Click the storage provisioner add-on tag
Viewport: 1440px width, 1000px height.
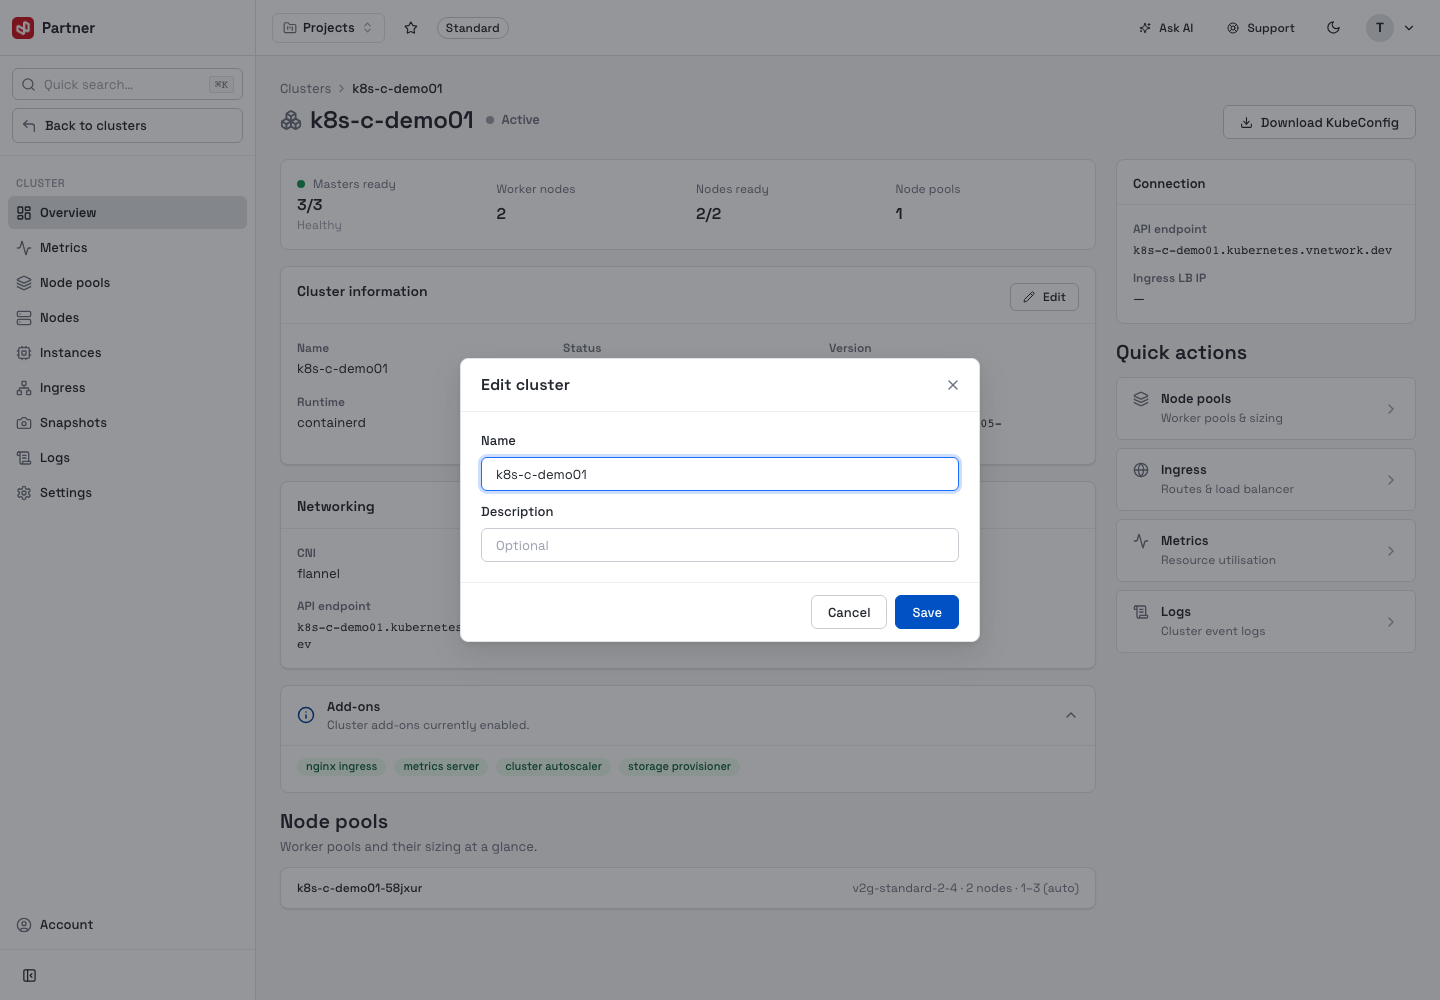pos(679,766)
